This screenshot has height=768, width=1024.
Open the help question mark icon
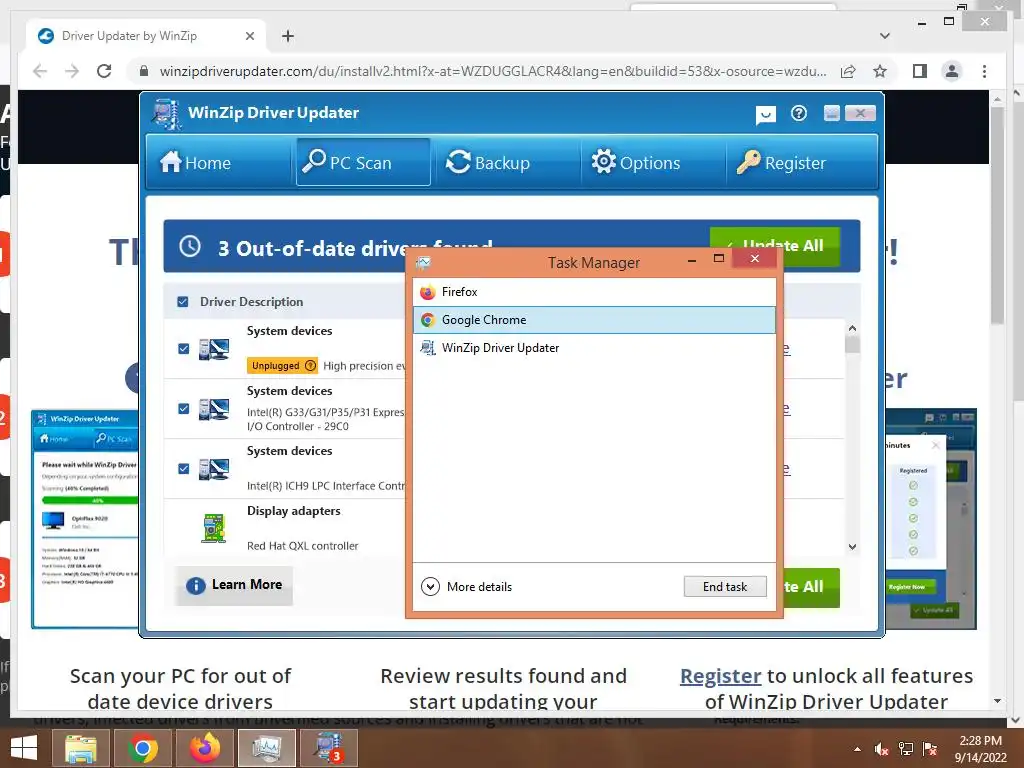pos(798,114)
